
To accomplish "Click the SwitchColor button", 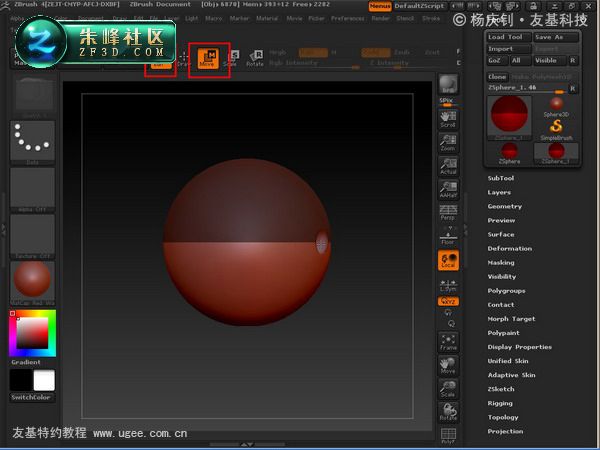I will point(31,397).
